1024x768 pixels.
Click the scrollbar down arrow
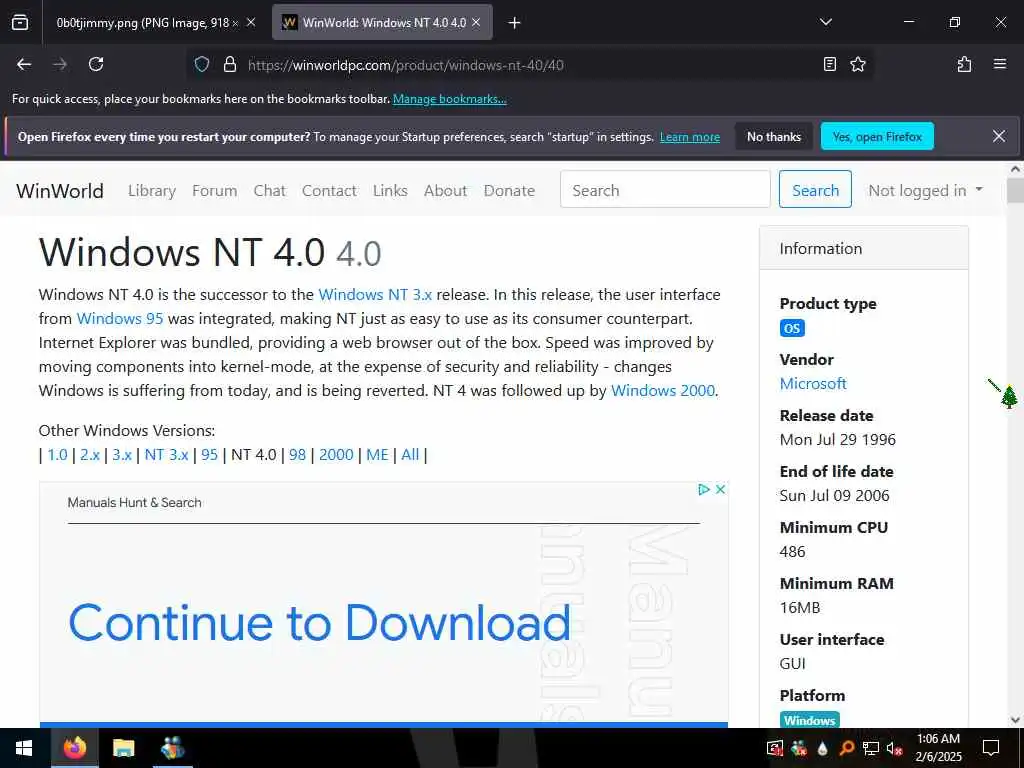1015,720
